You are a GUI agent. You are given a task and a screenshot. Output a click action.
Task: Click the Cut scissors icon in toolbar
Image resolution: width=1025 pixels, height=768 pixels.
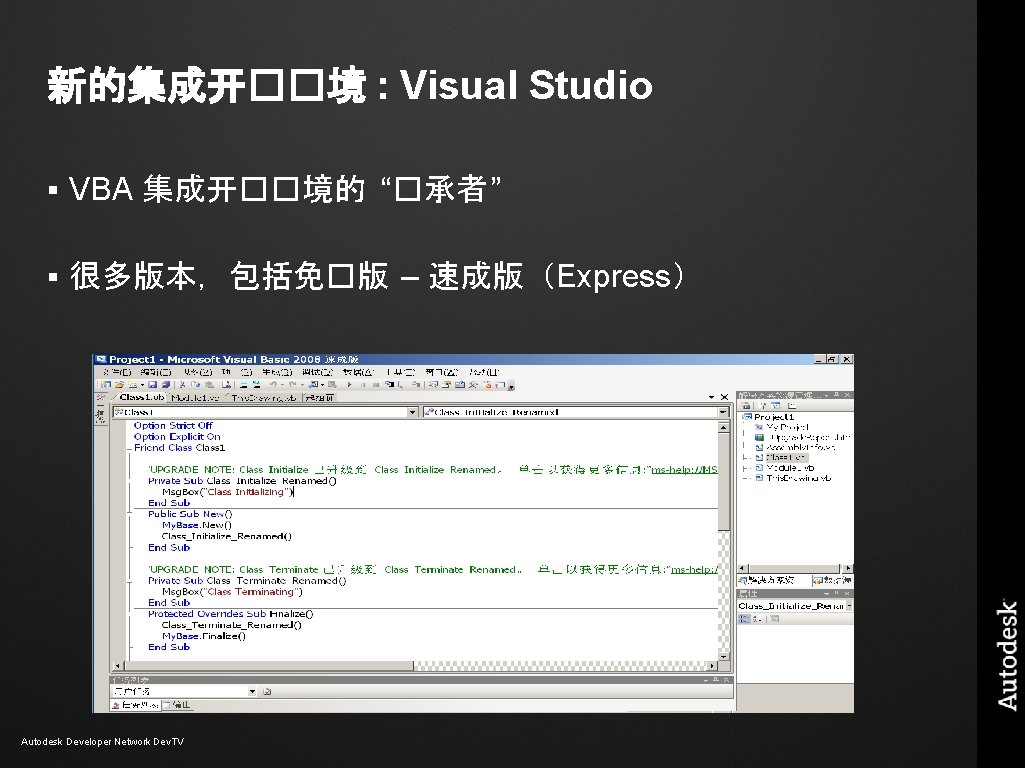pyautogui.click(x=182, y=385)
